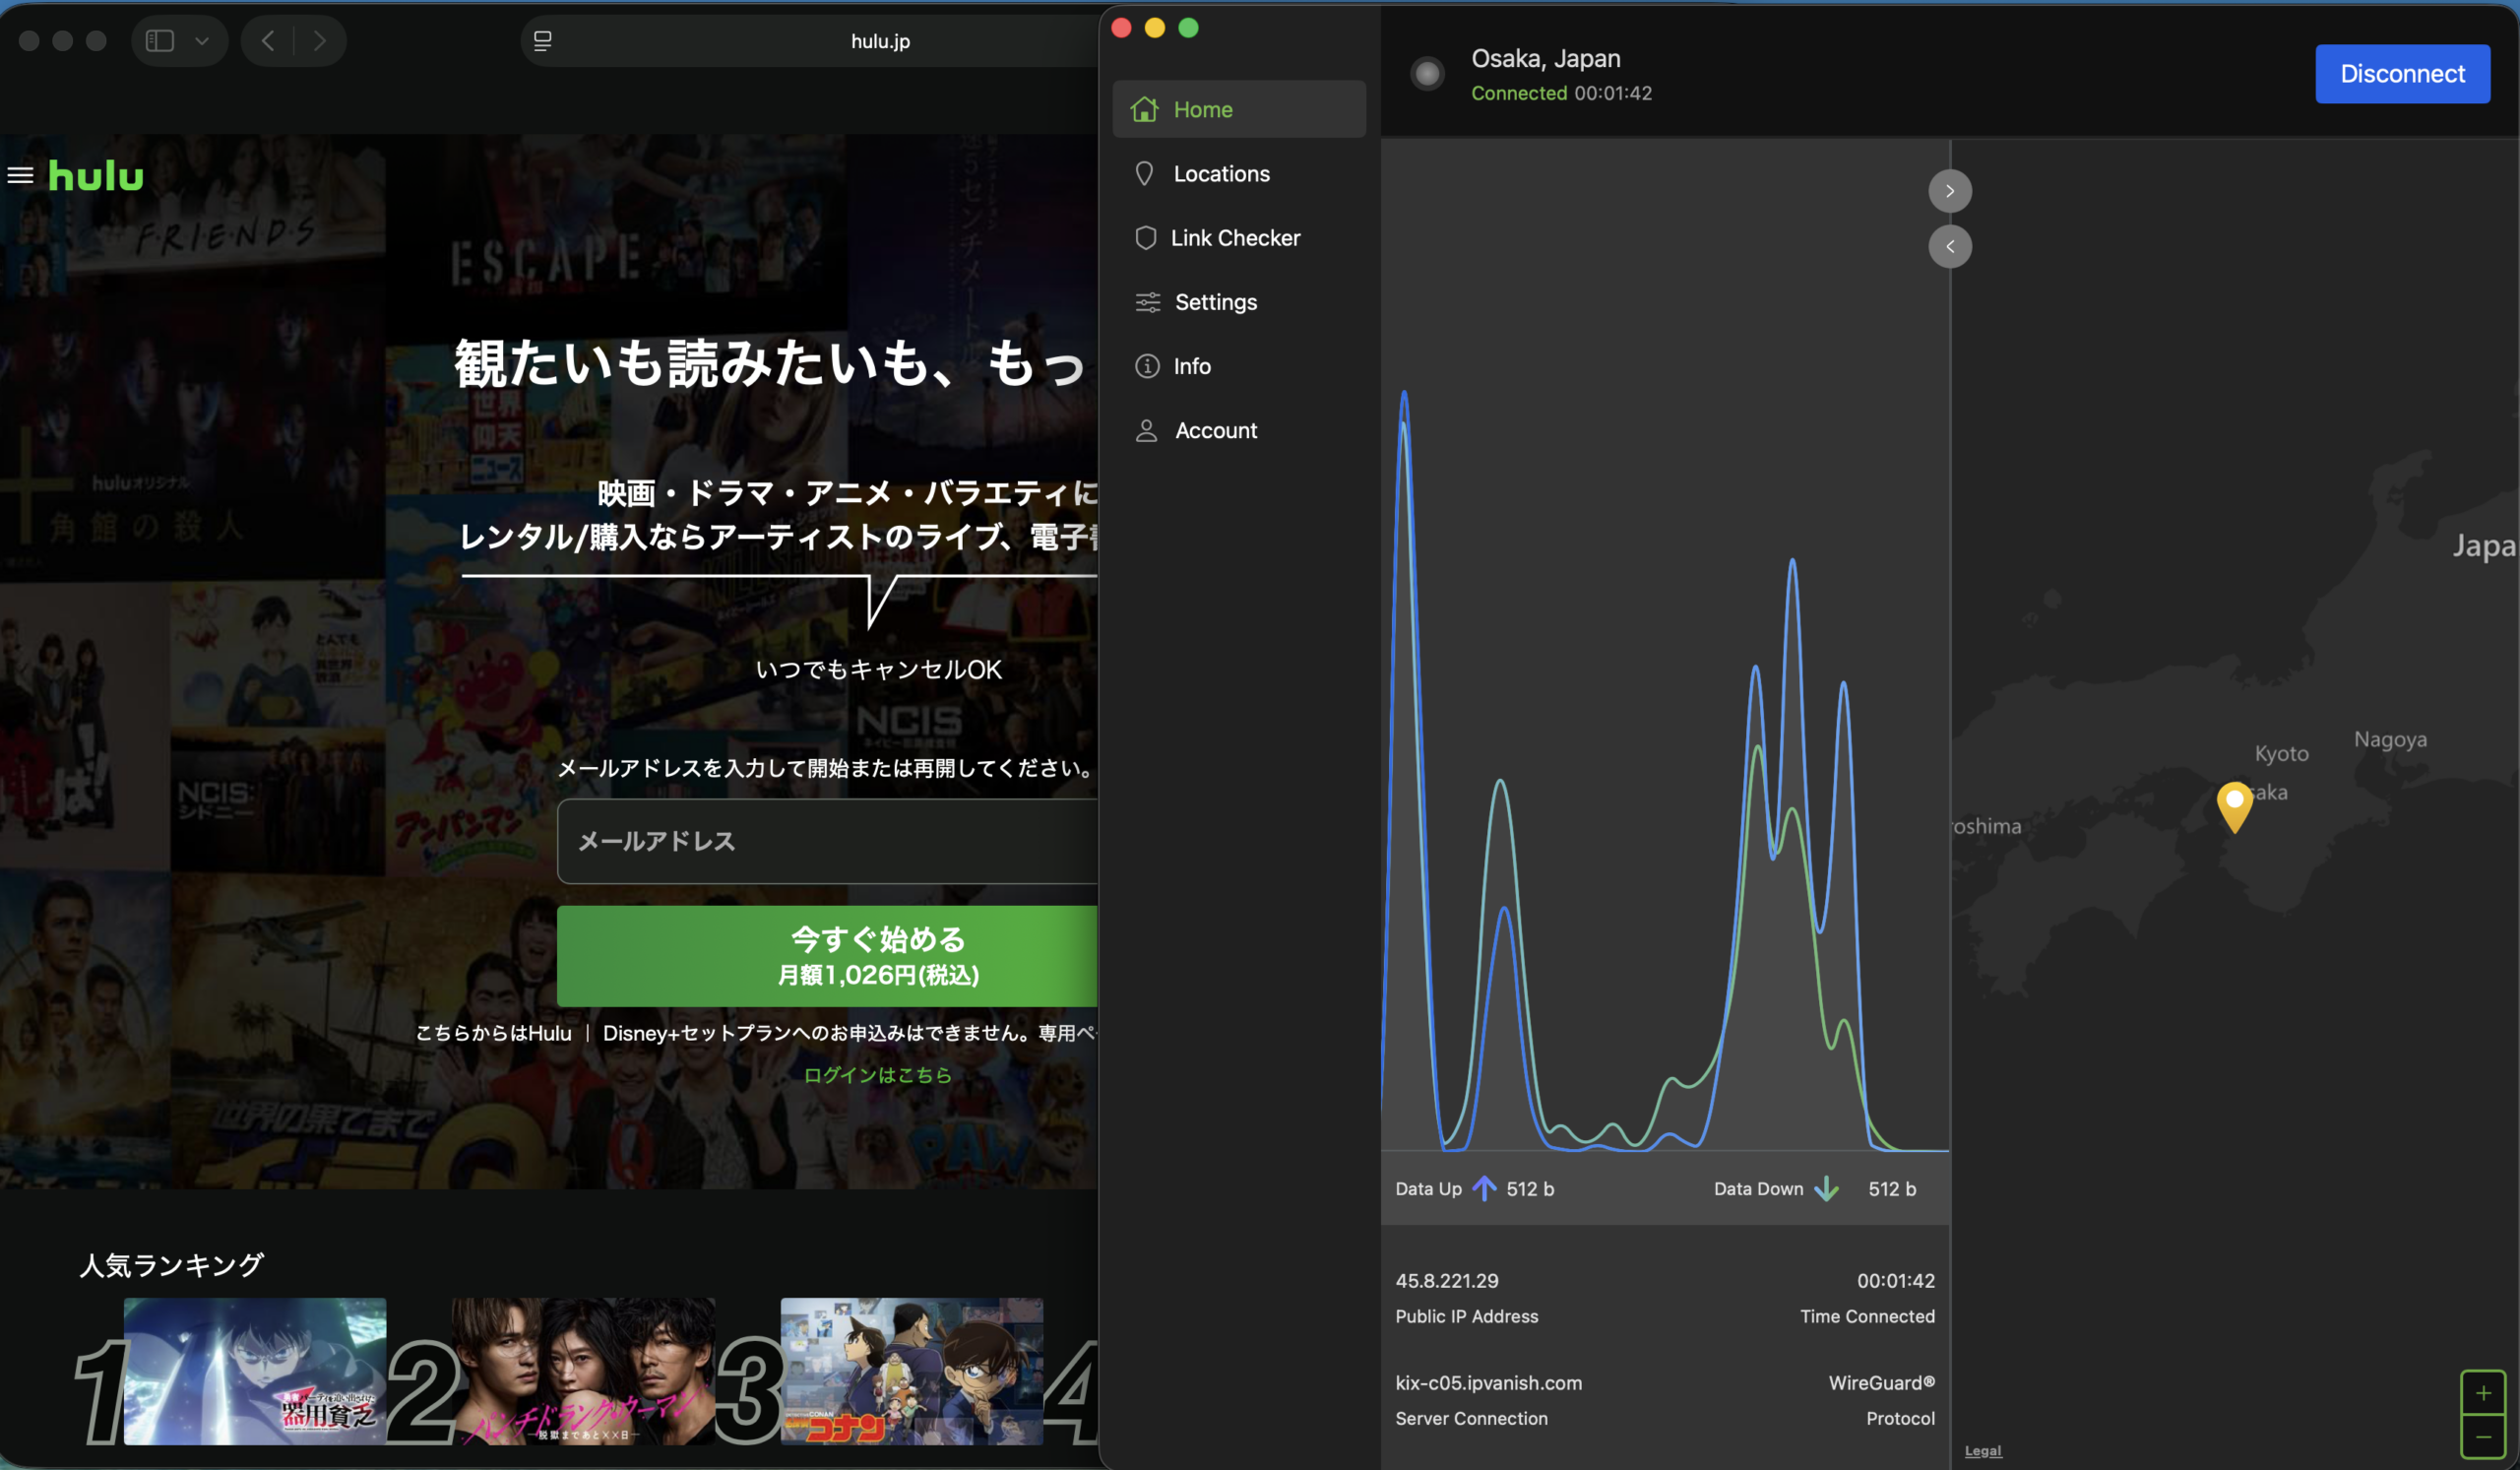Go to Settings in the VPN sidebar

point(1238,301)
